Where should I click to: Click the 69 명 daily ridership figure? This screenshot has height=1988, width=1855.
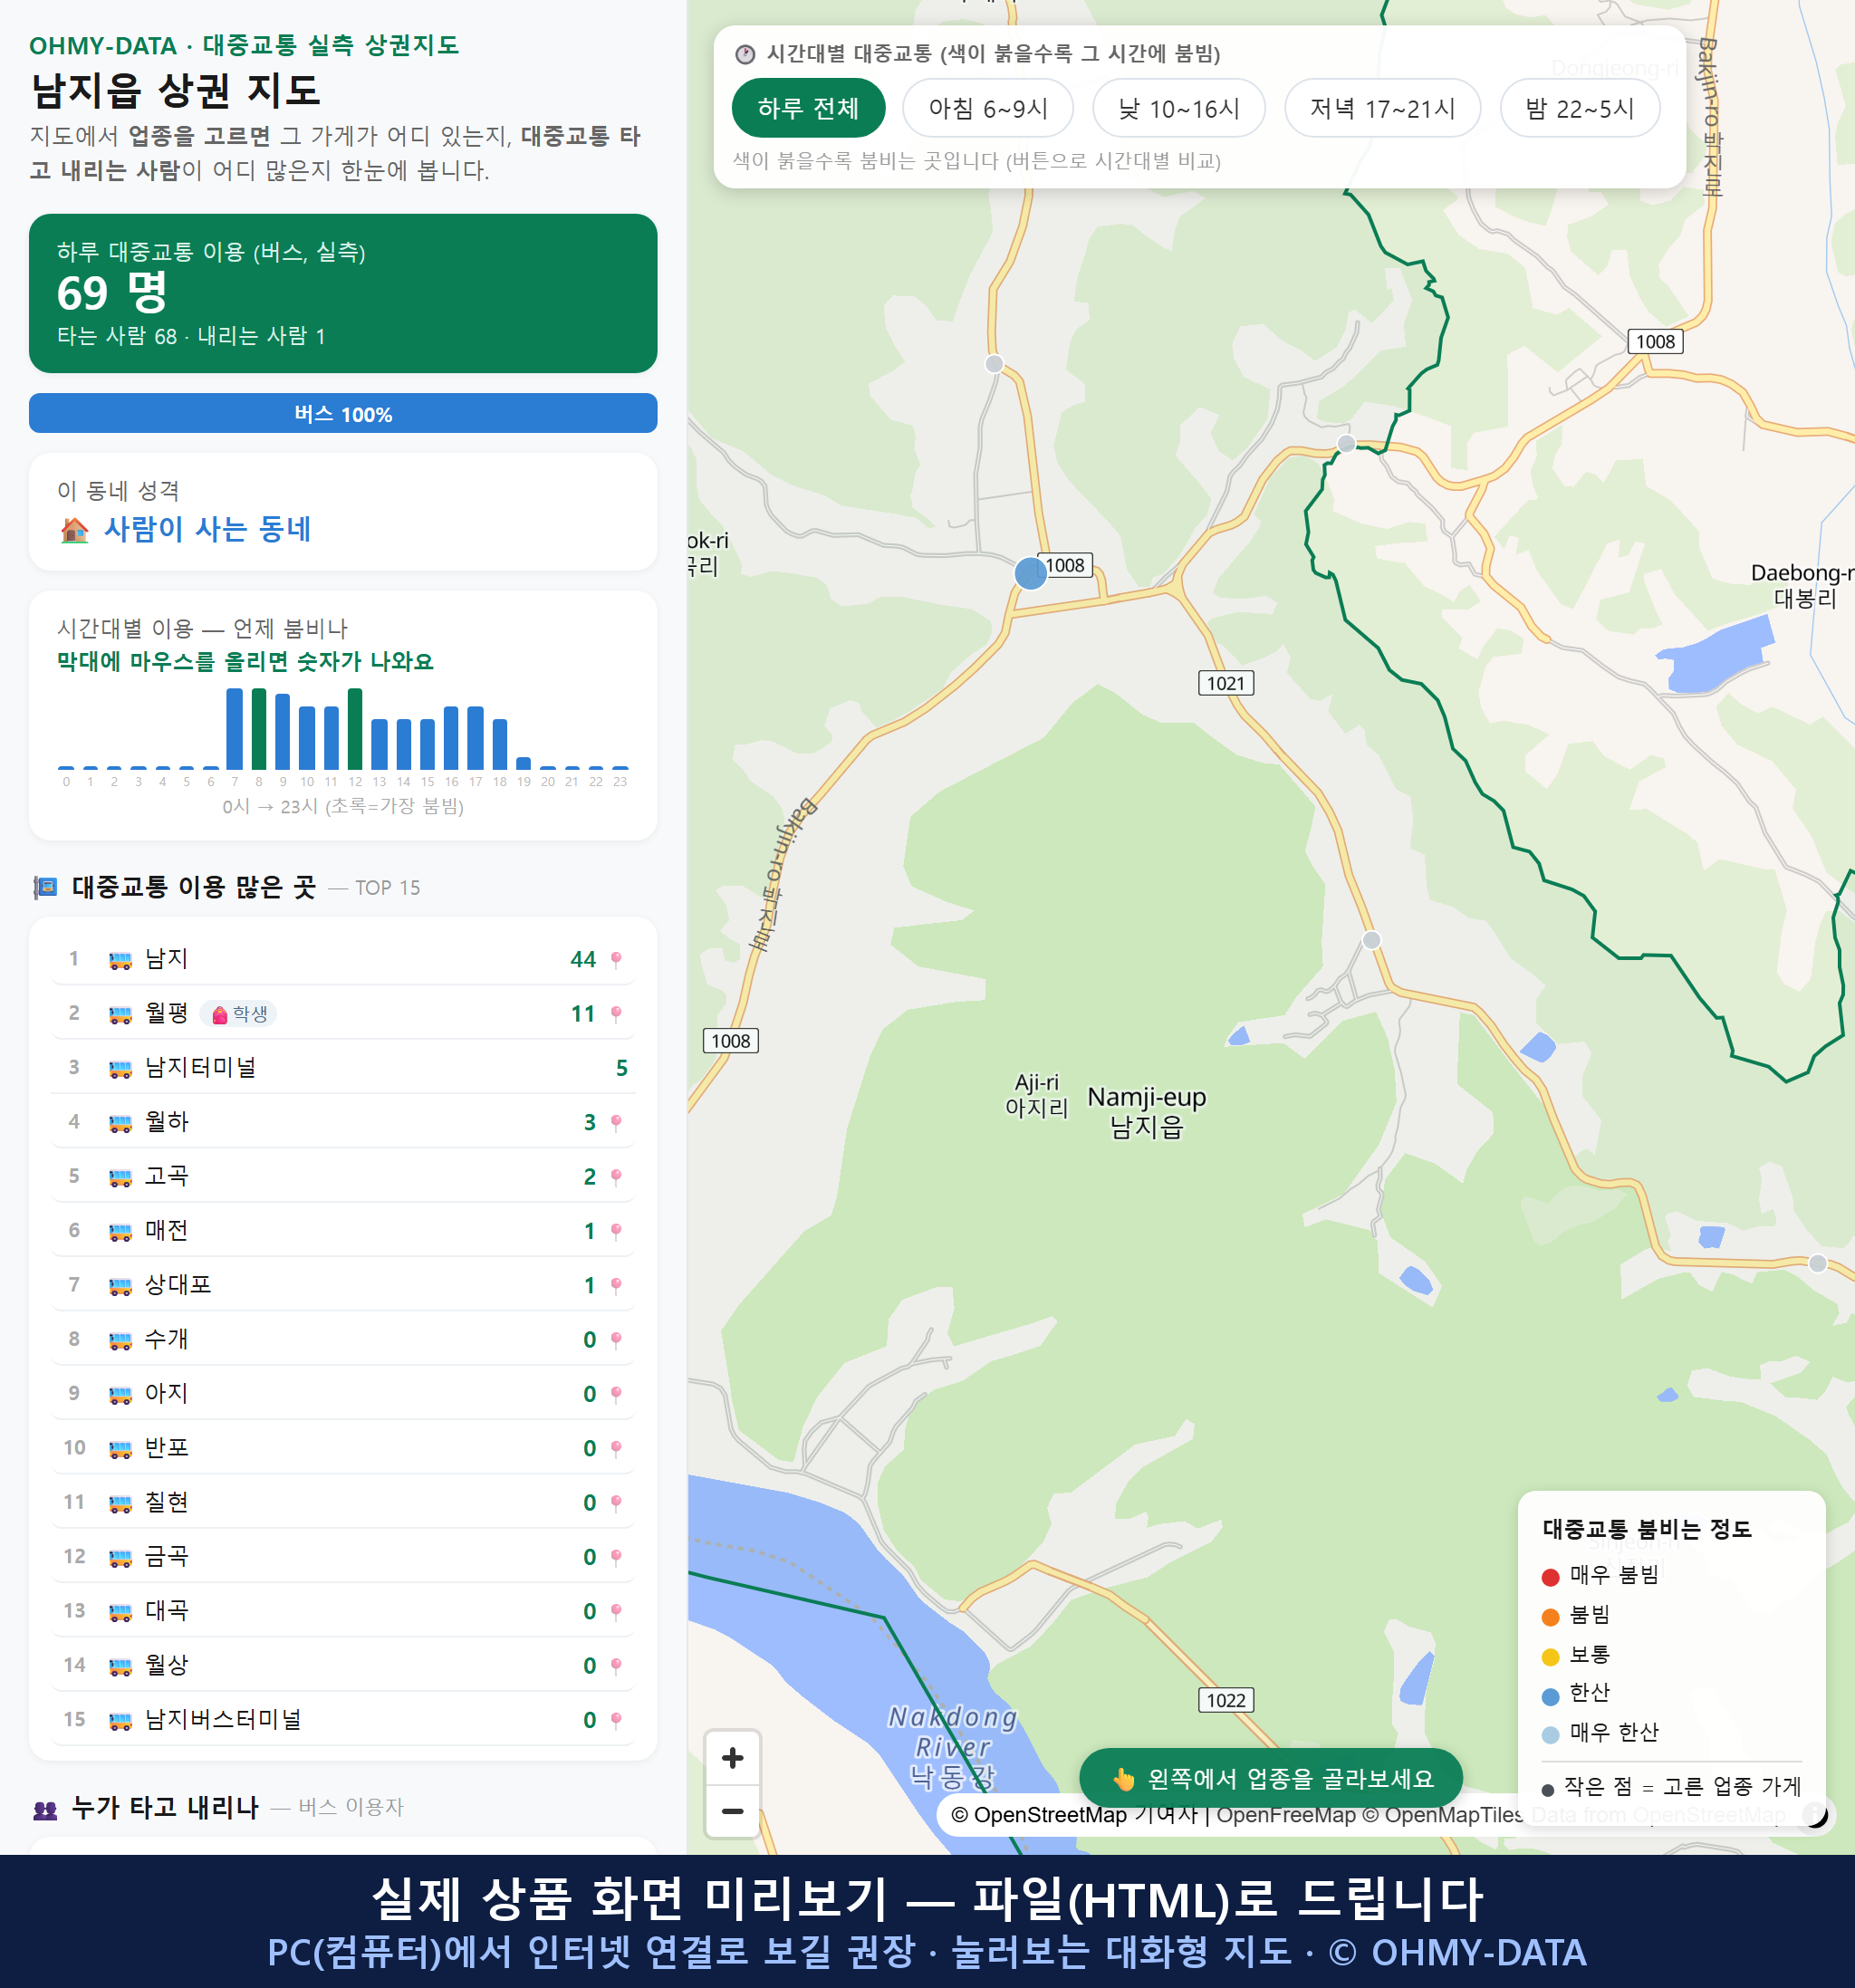[112, 292]
